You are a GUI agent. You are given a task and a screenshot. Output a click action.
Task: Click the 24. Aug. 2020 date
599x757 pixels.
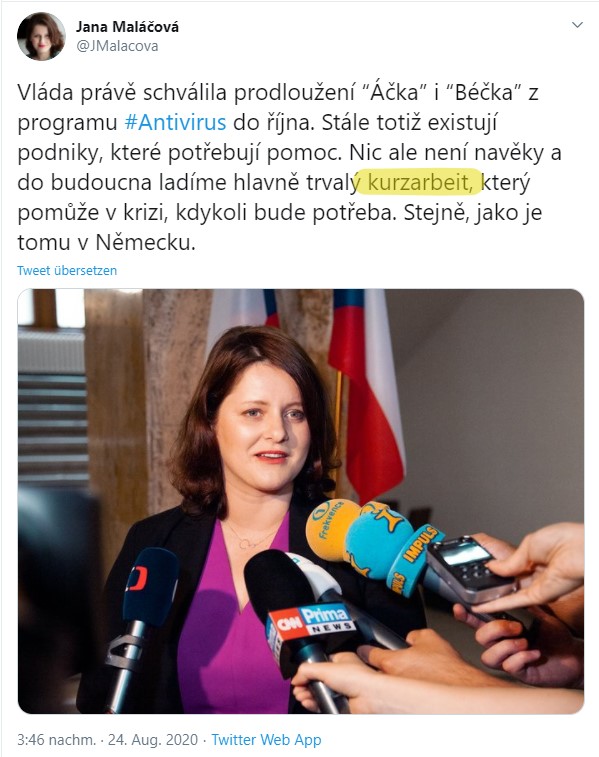153,740
